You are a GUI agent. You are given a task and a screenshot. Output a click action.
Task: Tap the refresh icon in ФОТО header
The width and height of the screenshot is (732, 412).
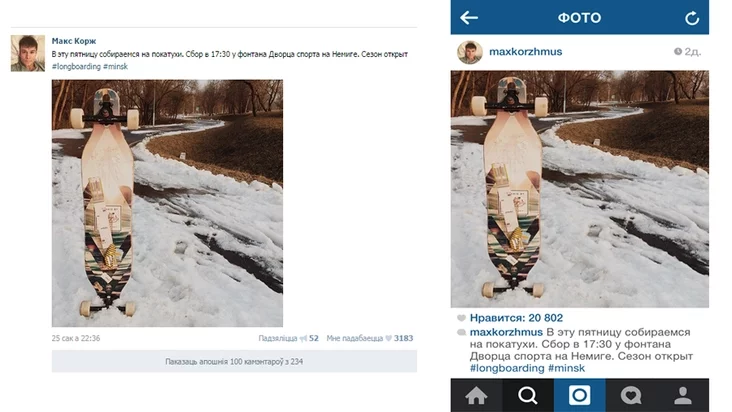(x=691, y=18)
